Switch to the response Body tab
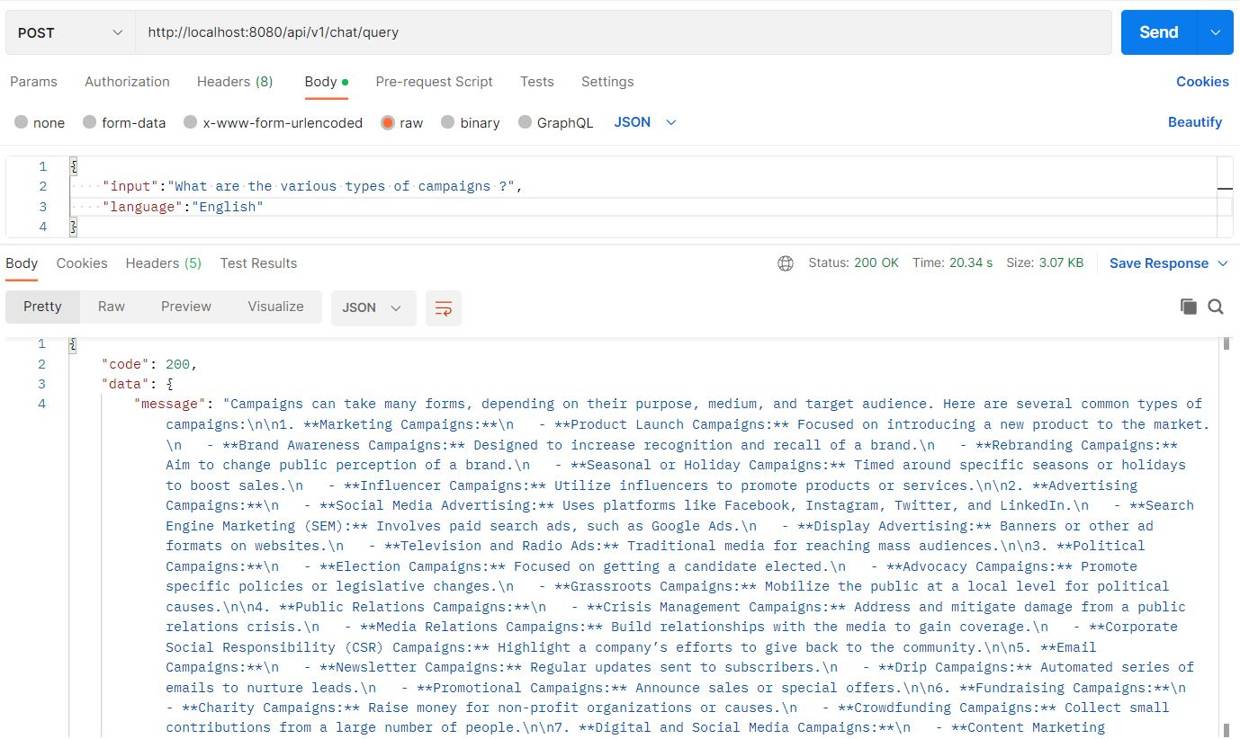The width and height of the screenshot is (1240, 739). [22, 263]
